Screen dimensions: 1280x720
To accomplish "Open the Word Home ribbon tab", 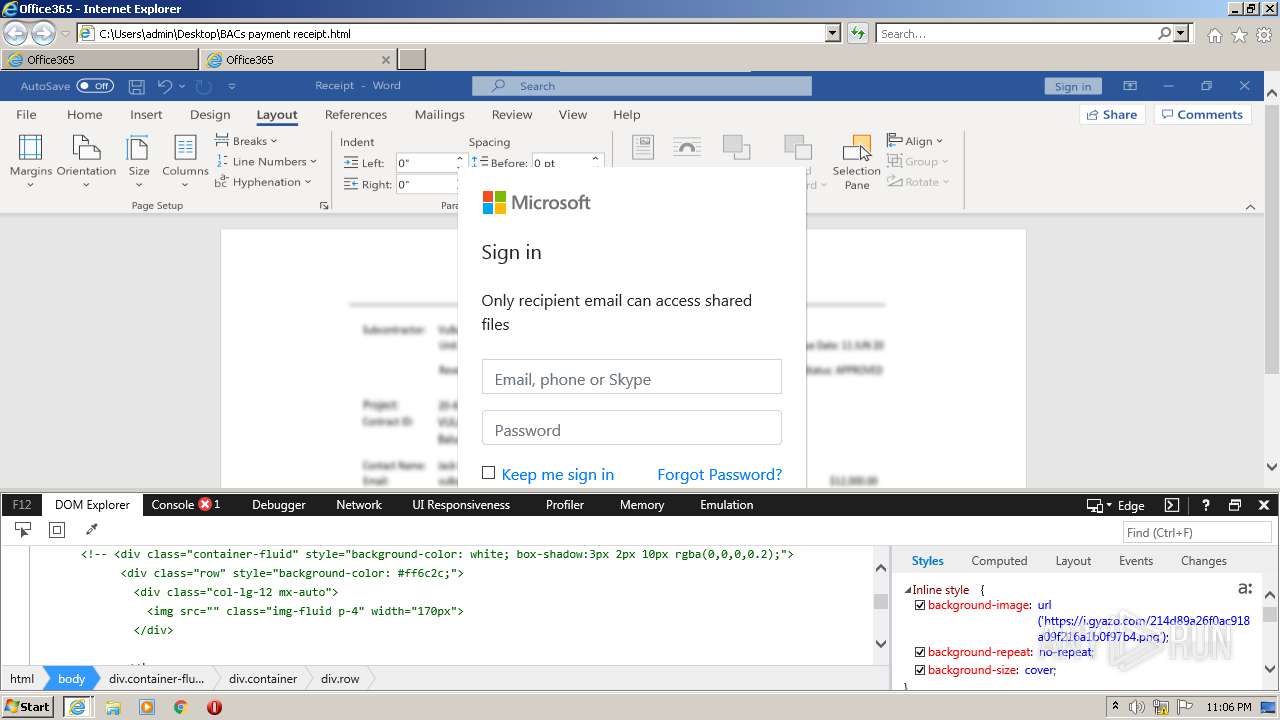I will (85, 114).
